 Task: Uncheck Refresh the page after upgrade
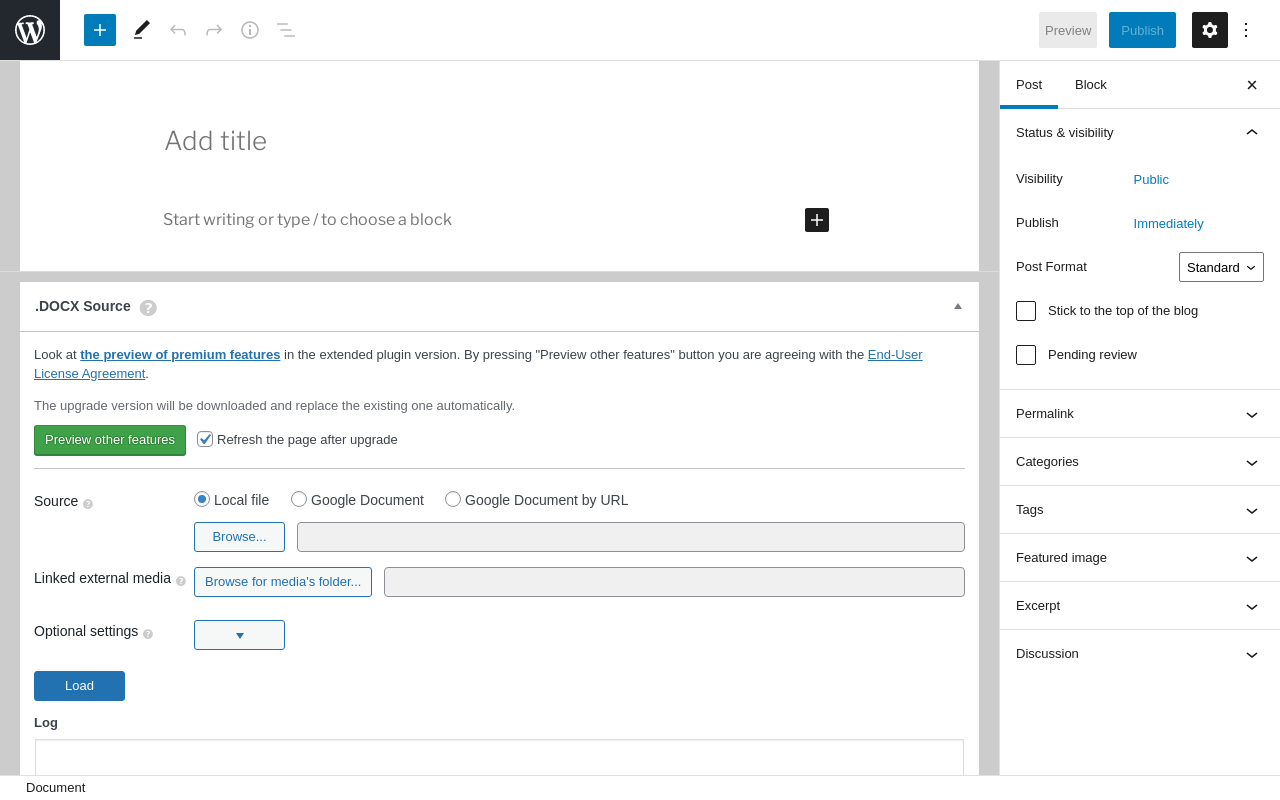(205, 439)
